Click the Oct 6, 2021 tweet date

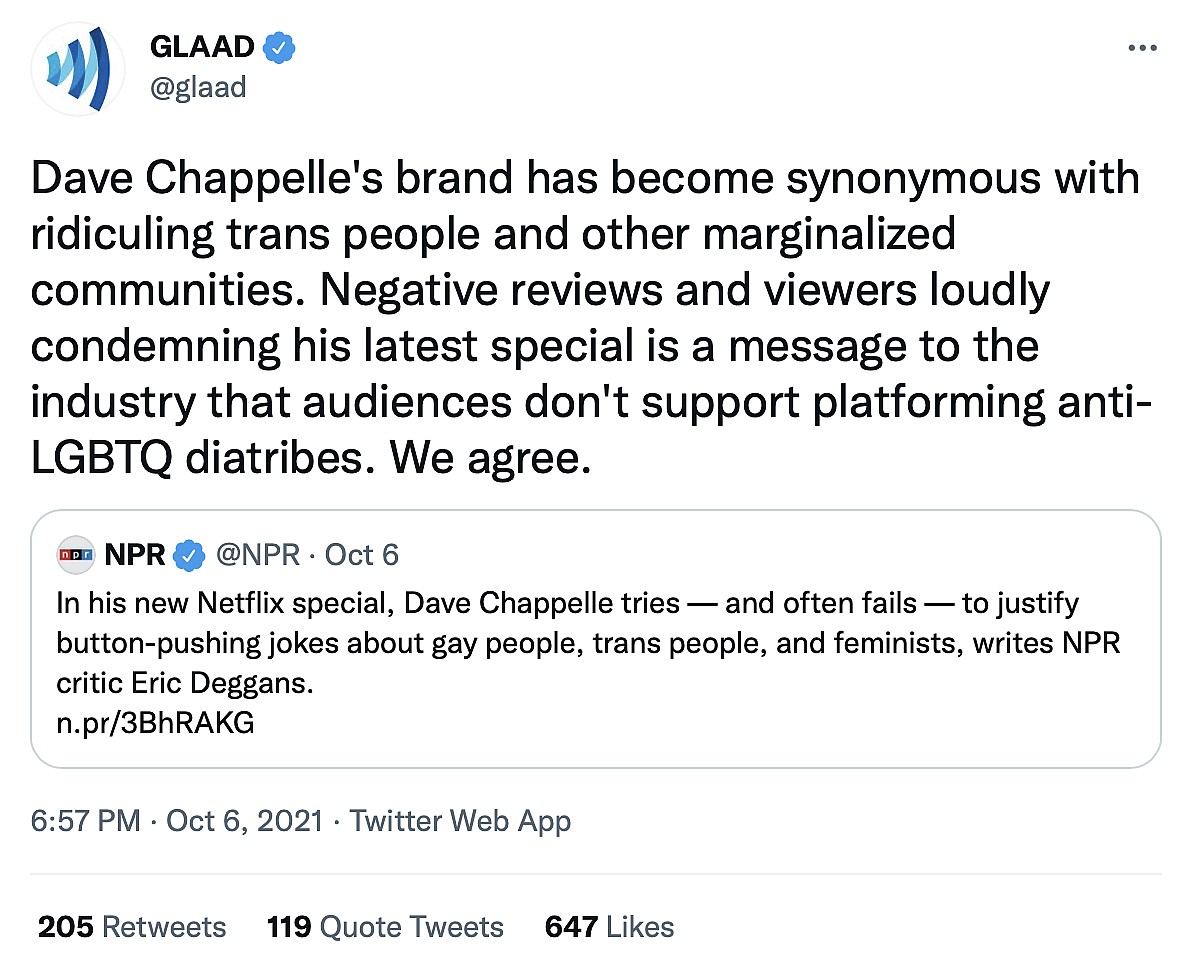[x=244, y=821]
